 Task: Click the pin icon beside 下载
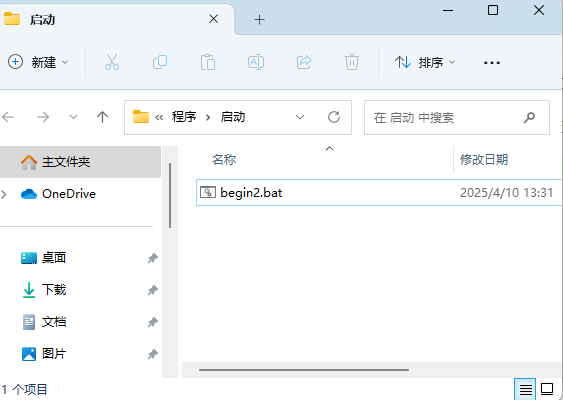(x=153, y=290)
